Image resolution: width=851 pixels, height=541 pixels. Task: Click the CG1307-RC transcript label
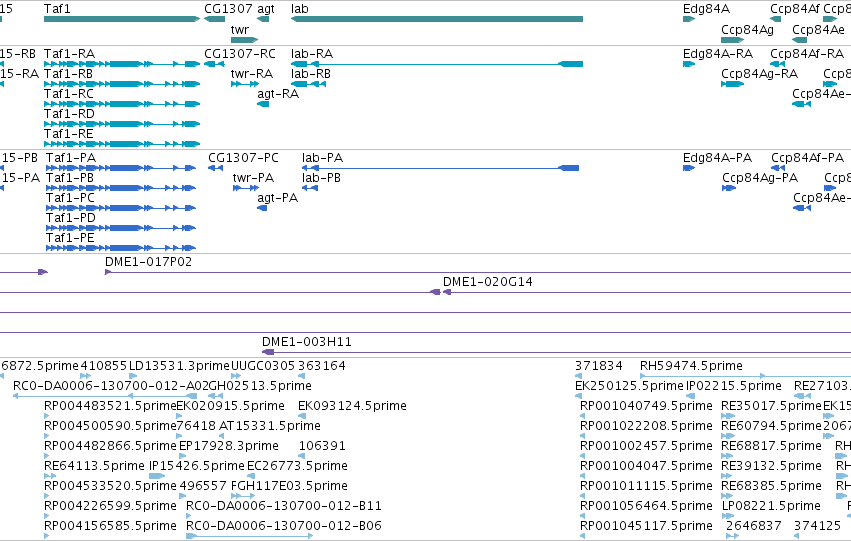coord(240,54)
